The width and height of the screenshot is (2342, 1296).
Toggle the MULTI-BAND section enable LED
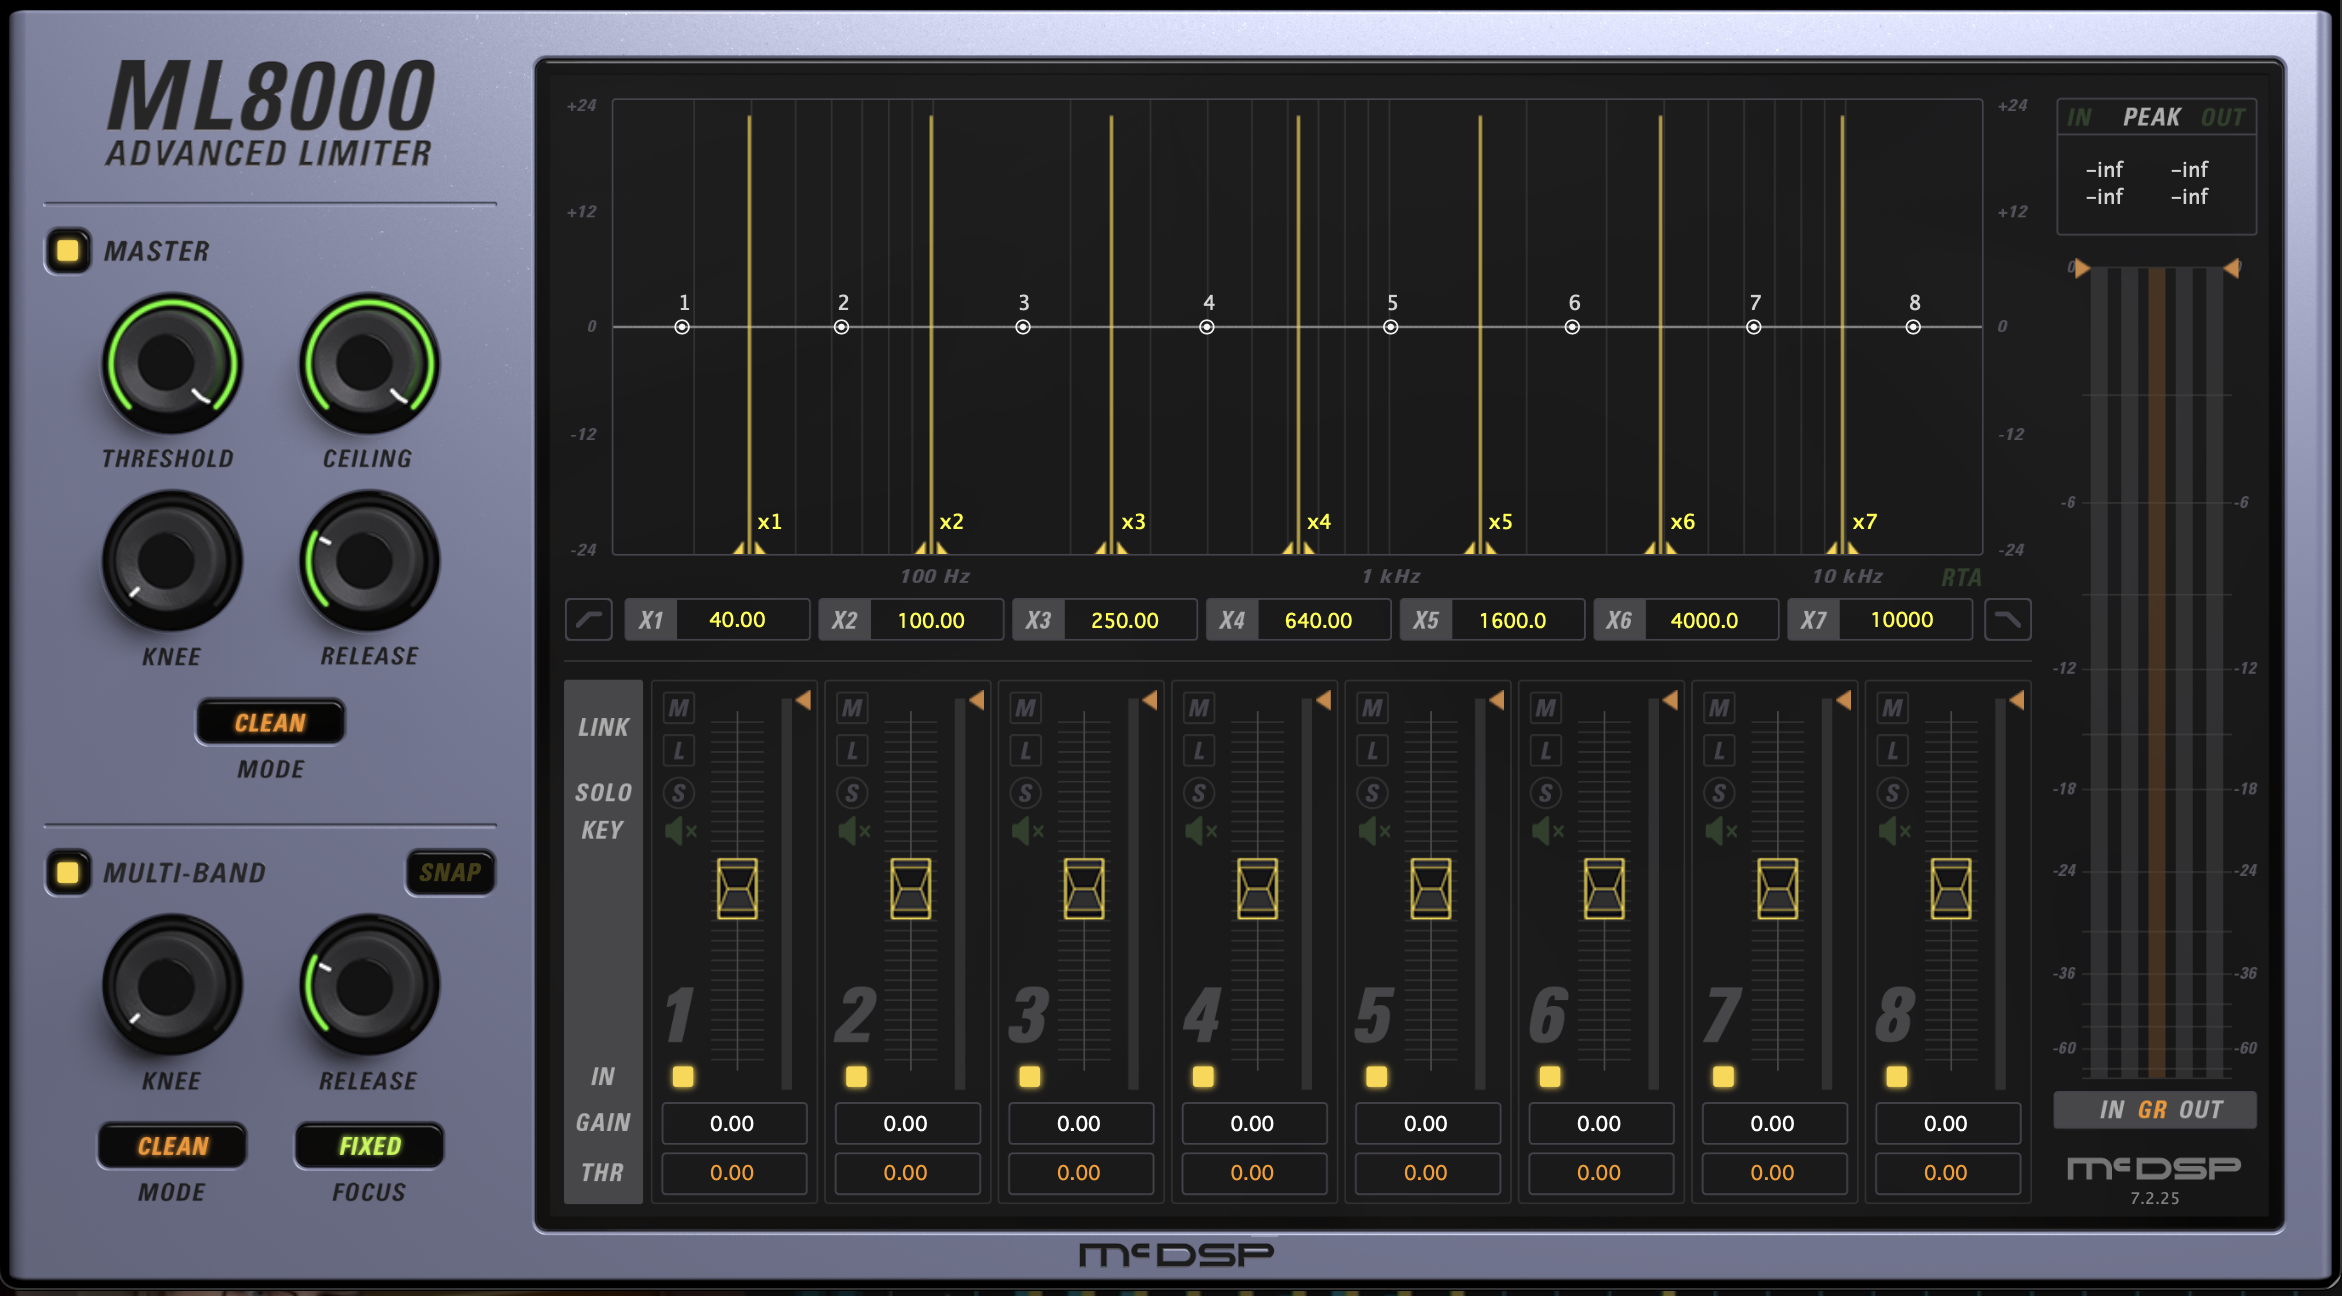pos(68,872)
